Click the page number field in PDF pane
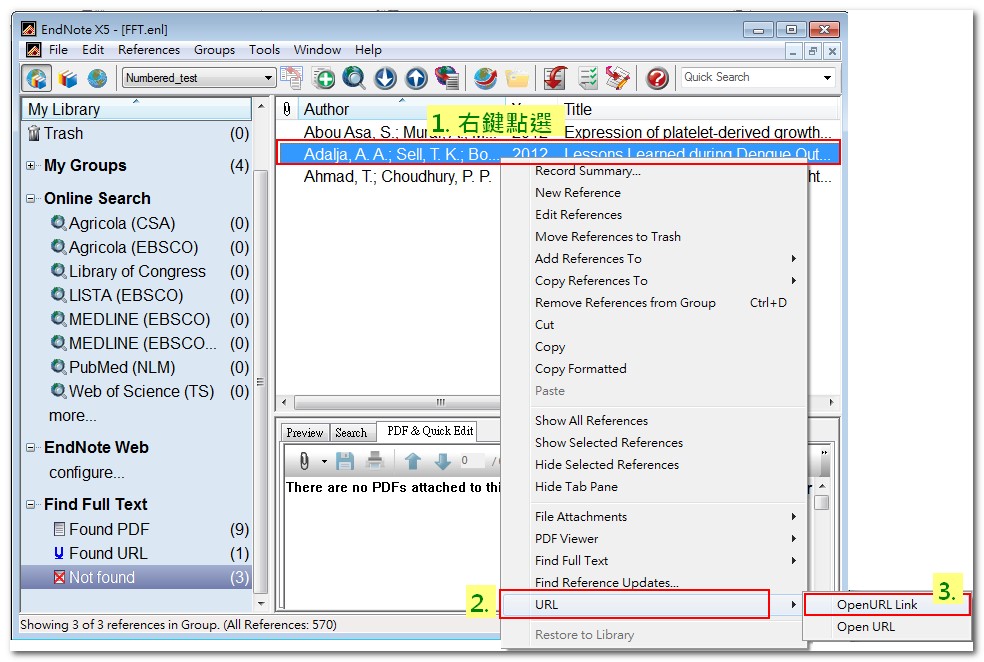 pos(473,461)
